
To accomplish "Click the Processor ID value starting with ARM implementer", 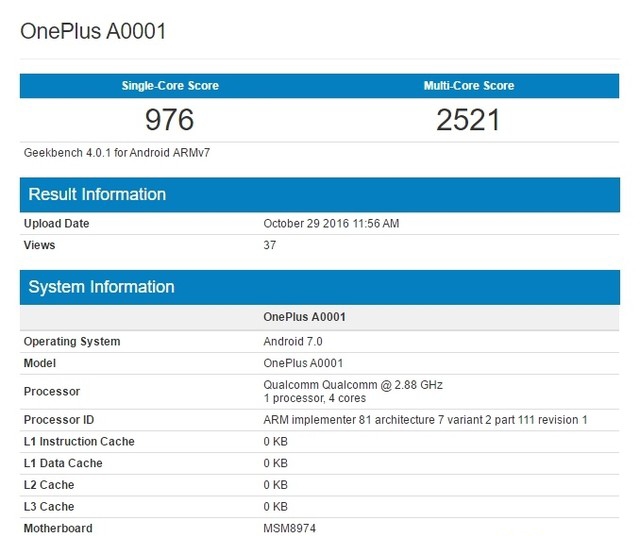I will [x=425, y=420].
